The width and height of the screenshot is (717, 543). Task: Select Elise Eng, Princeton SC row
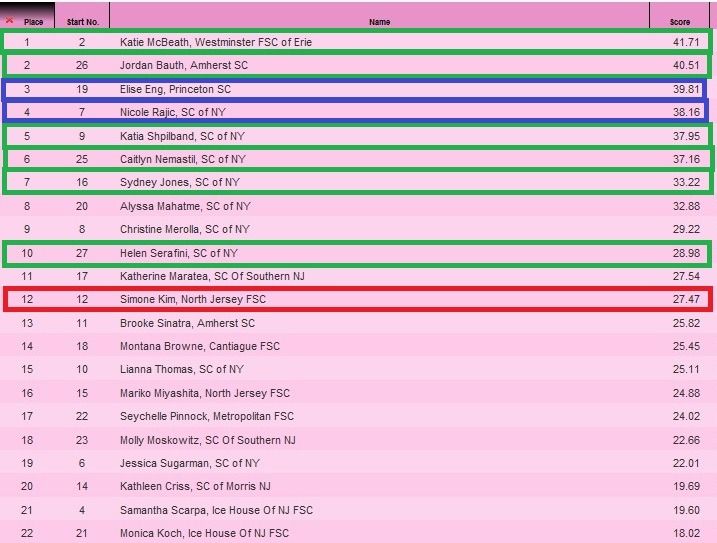(x=355, y=89)
